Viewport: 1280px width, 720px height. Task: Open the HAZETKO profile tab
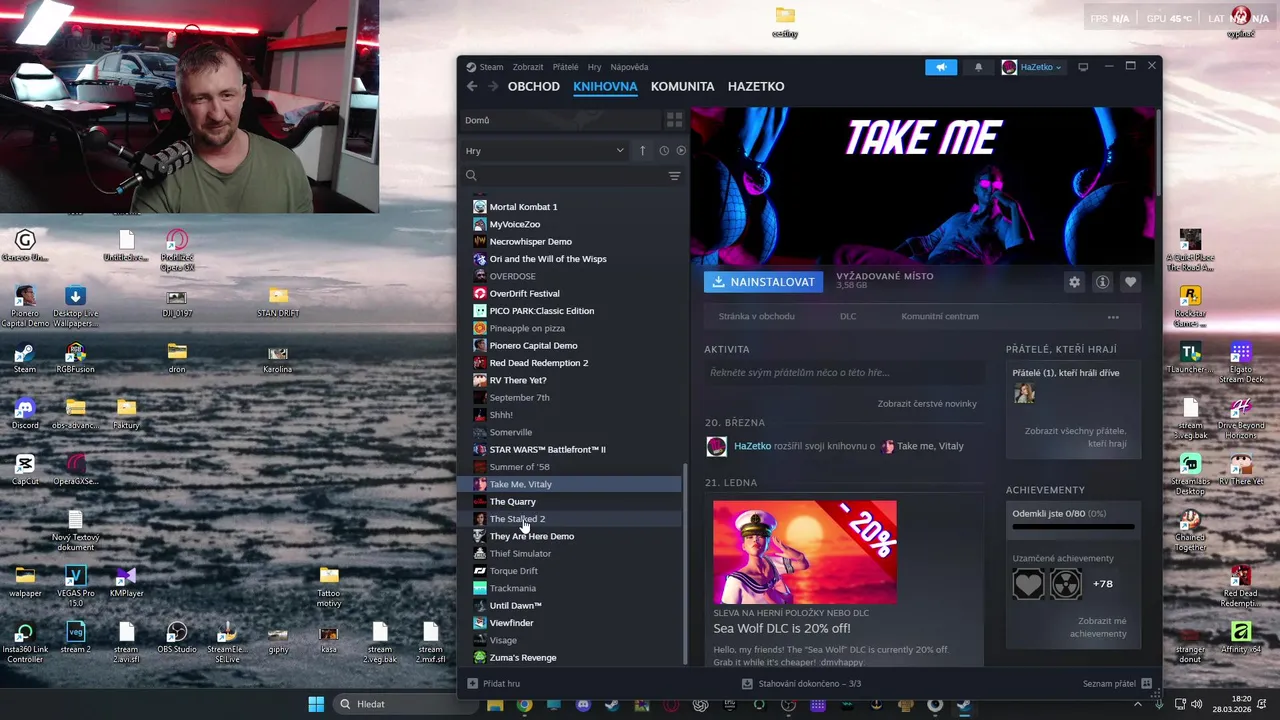click(x=755, y=86)
